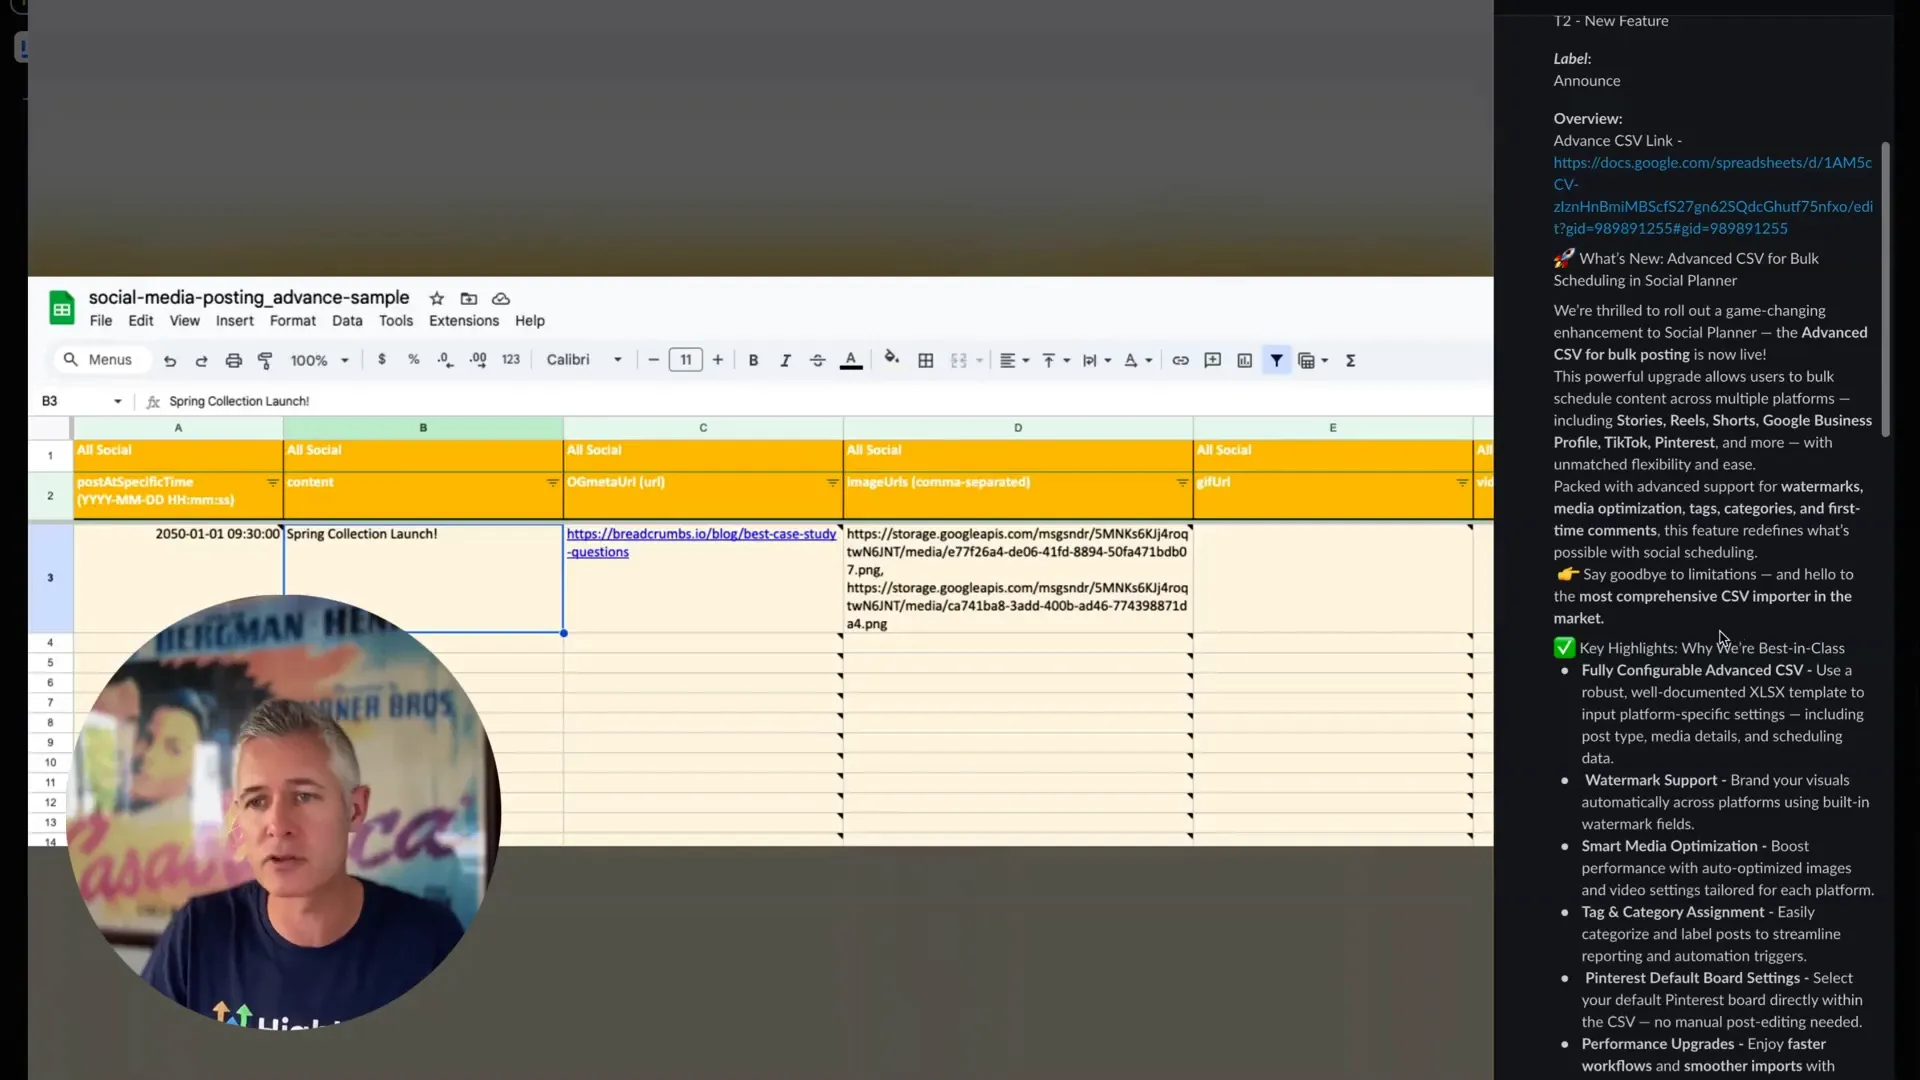Viewport: 1920px width, 1080px height.
Task: Increase font size with plus button
Action: pyautogui.click(x=717, y=360)
